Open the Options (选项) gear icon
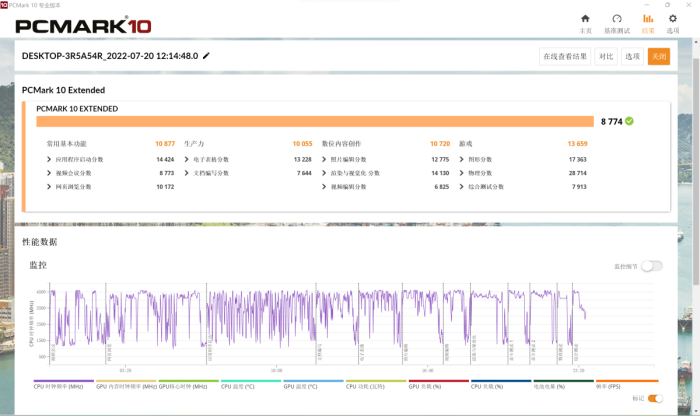Screen dimensions: 700x416 coord(673,19)
